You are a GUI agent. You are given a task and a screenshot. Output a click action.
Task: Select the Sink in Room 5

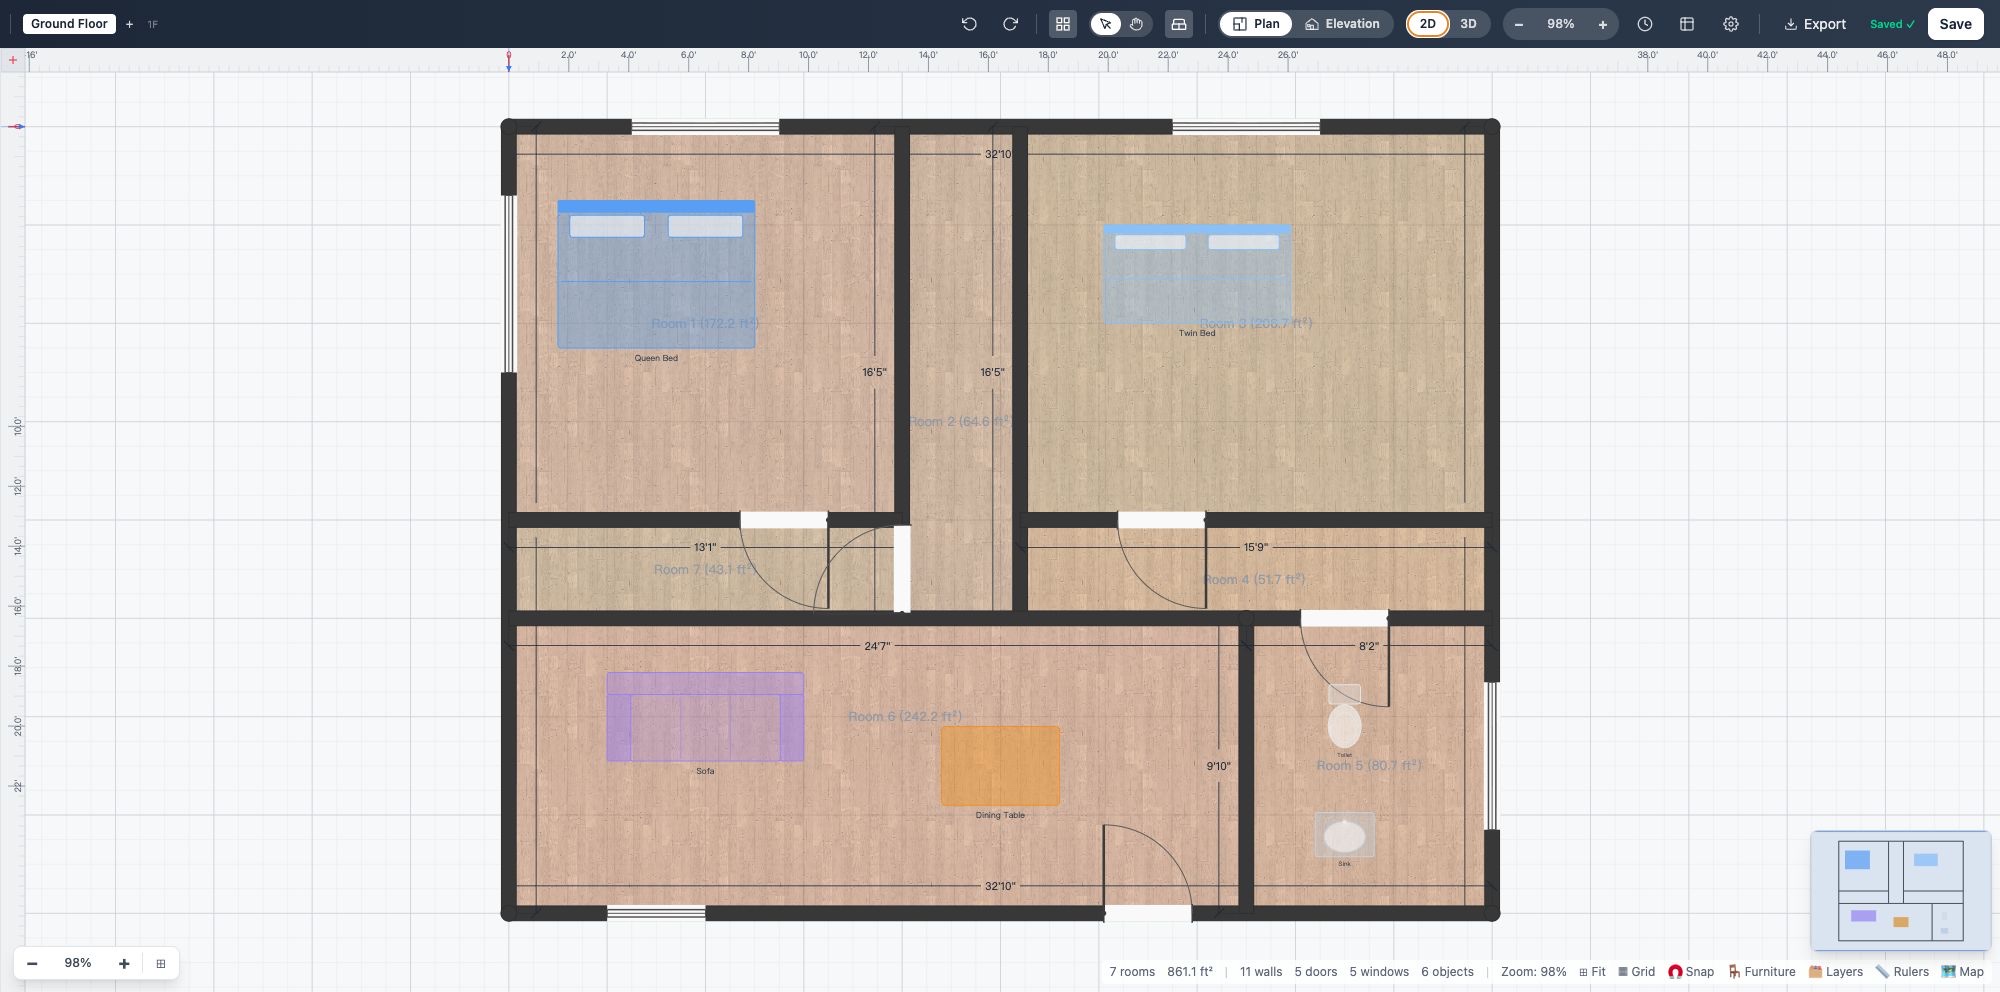1344,835
